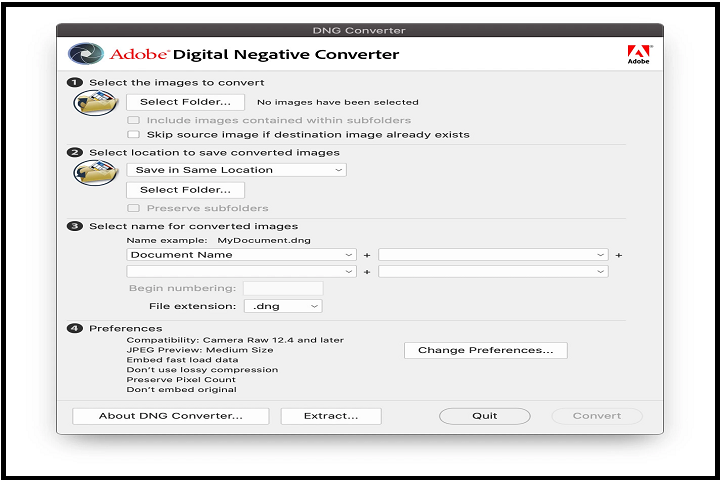Click the step 3 number badge
720x480 pixels.
[x=74, y=226]
